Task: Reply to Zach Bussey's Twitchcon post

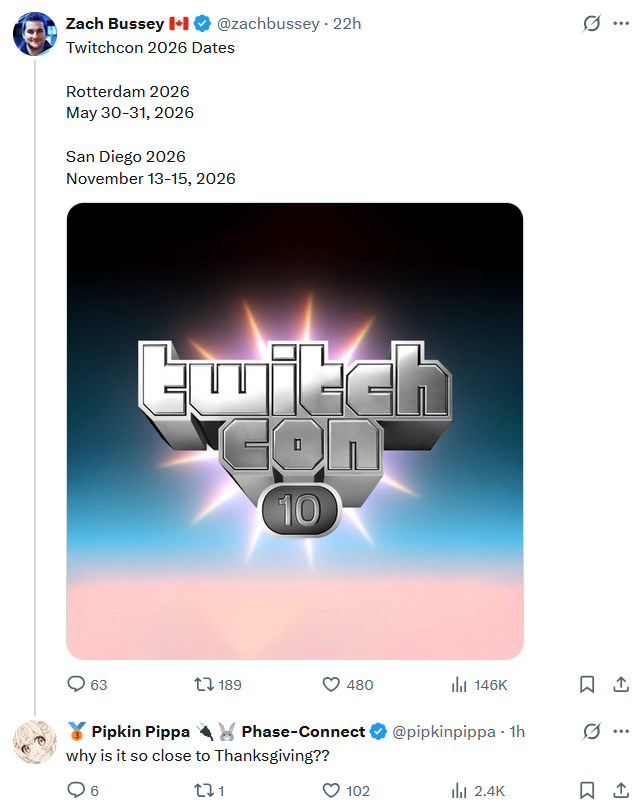Action: [x=76, y=685]
